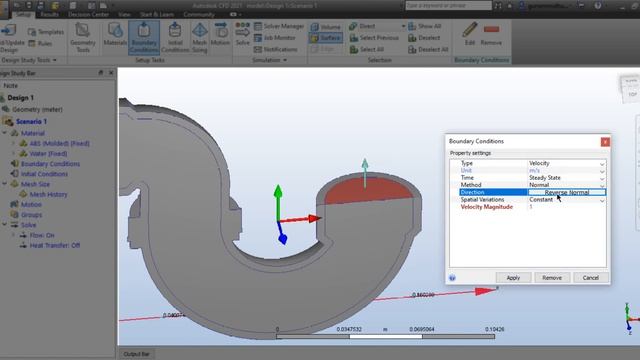Click the Velocity Magnitude value field
The width and height of the screenshot is (640, 360).
click(567, 207)
